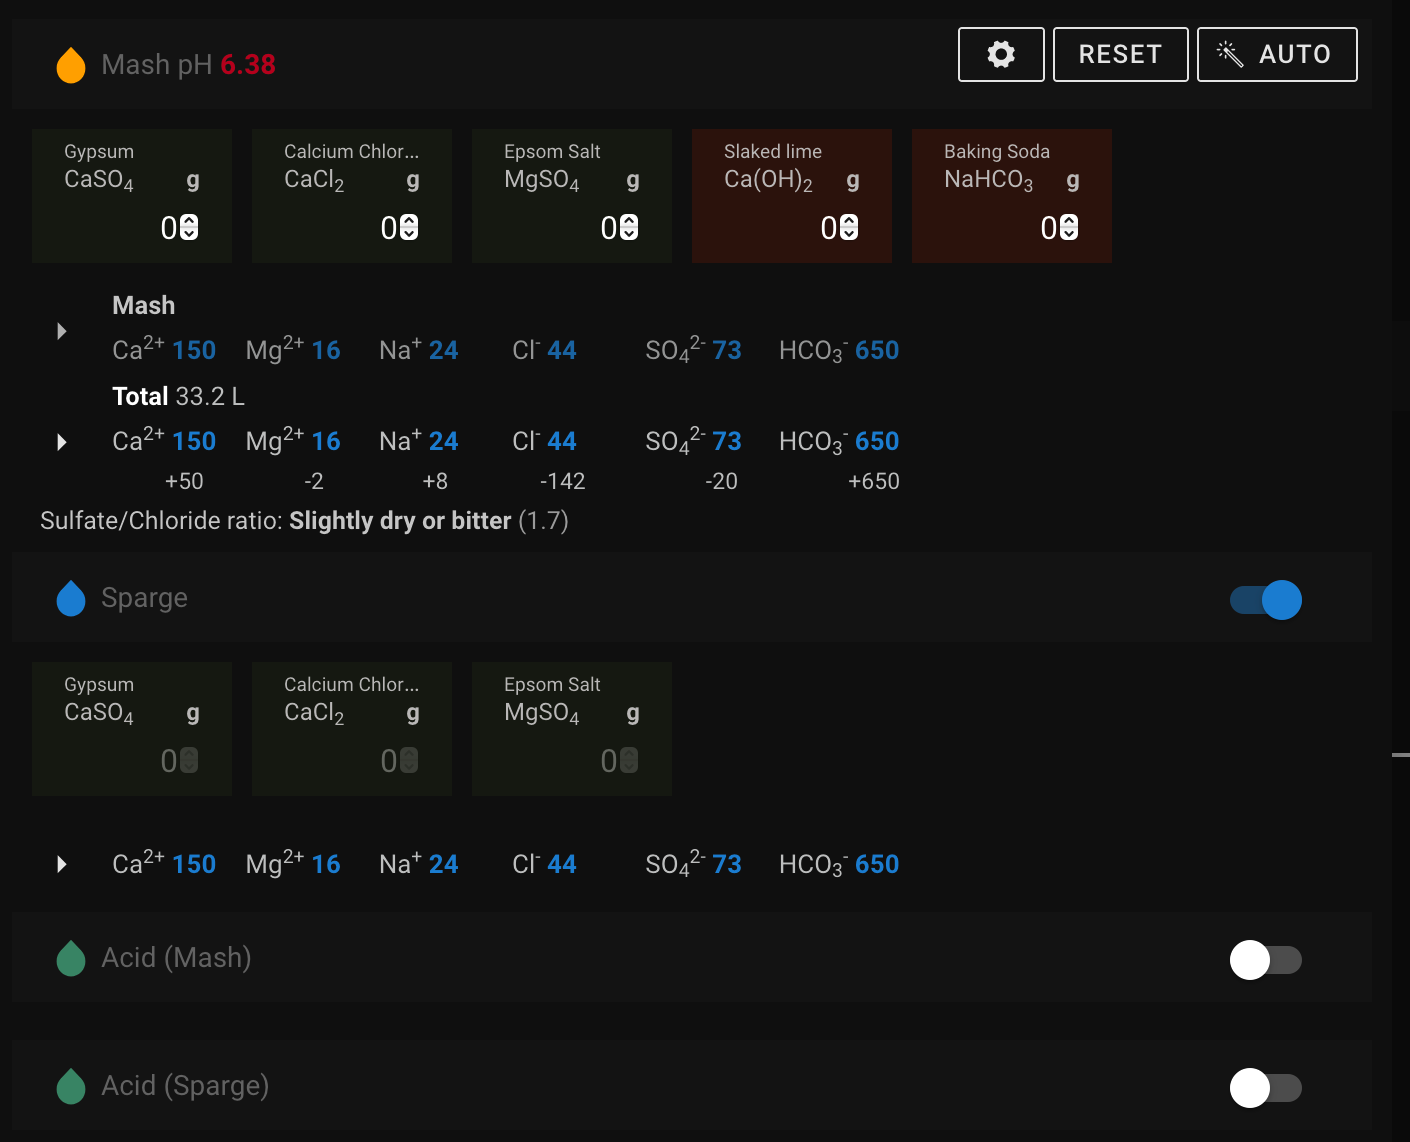Click the blue Sparge water drop icon
Image resolution: width=1410 pixels, height=1142 pixels.
click(71, 598)
